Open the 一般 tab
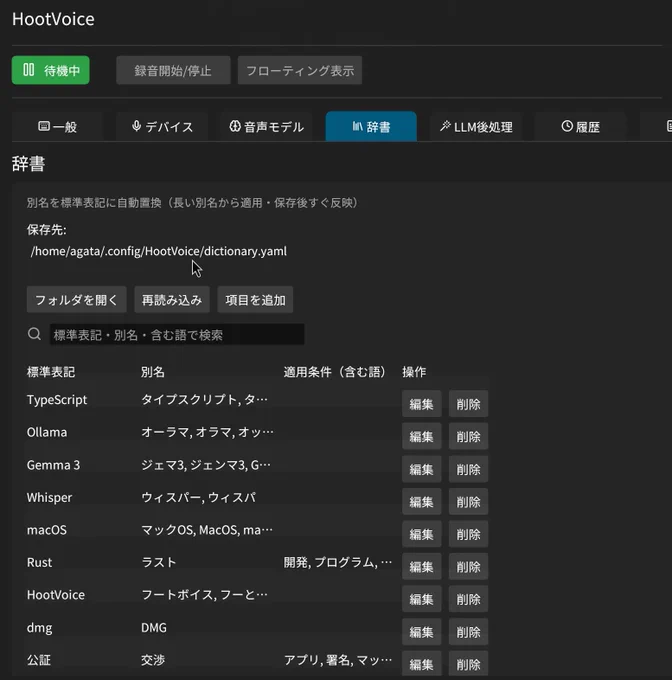Viewport: 672px width, 680px height. click(57, 127)
